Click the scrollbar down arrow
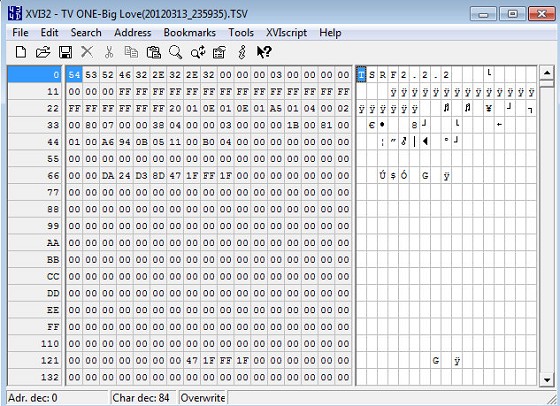The width and height of the screenshot is (560, 406). click(x=547, y=380)
